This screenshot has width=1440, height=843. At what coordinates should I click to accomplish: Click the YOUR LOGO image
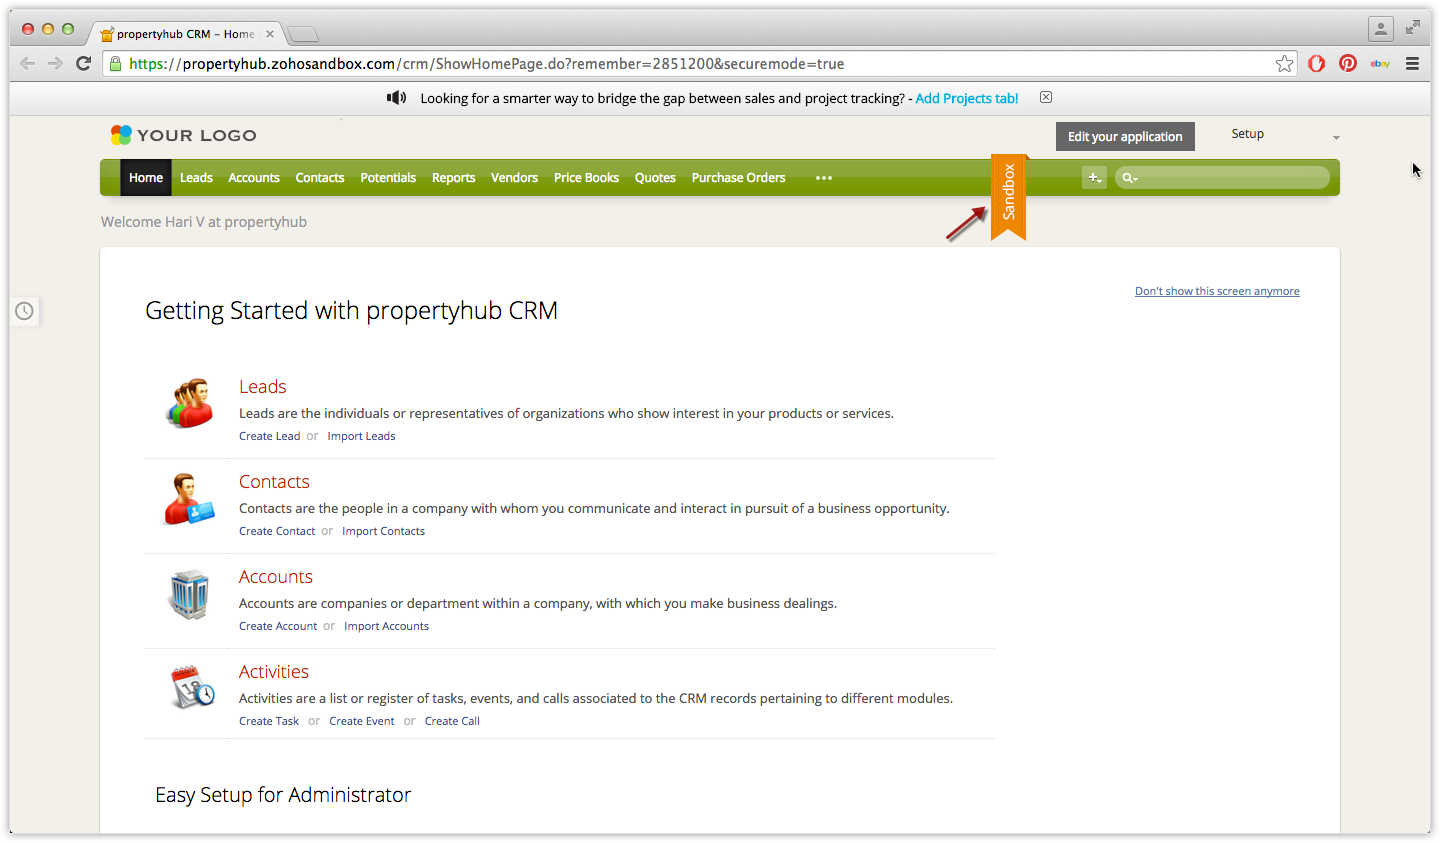pyautogui.click(x=184, y=135)
